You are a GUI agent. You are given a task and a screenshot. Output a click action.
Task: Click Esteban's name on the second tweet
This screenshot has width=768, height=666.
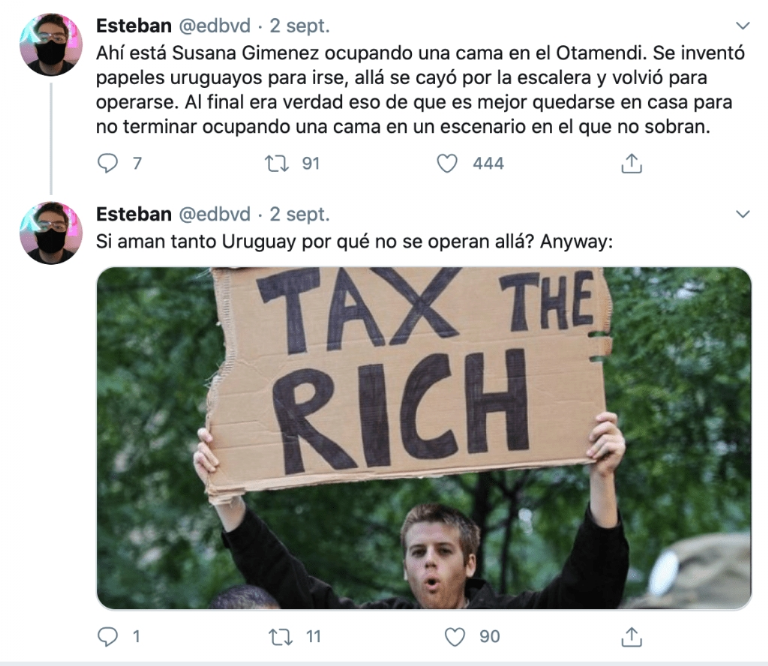[134, 214]
